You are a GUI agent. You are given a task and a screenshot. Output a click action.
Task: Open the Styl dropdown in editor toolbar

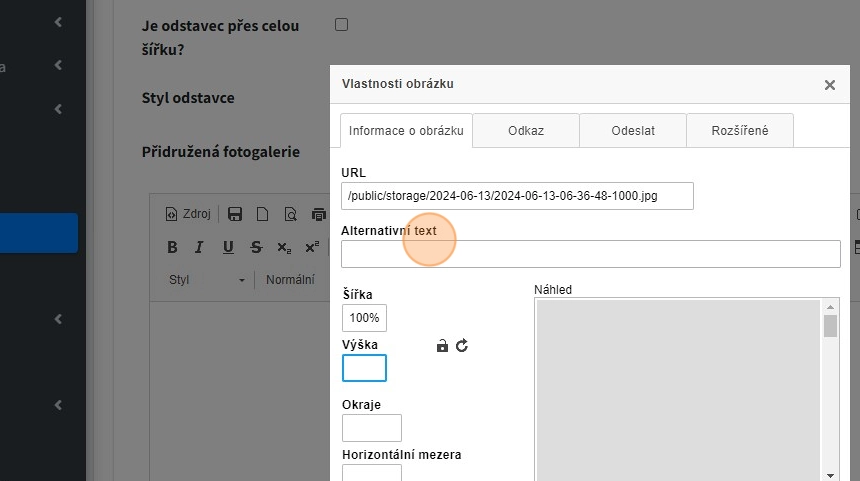click(206, 280)
